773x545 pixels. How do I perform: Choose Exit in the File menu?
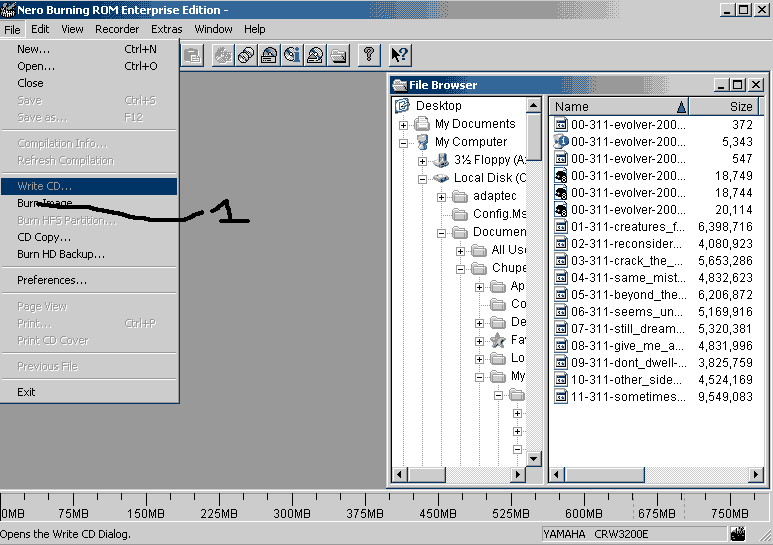tap(89, 392)
